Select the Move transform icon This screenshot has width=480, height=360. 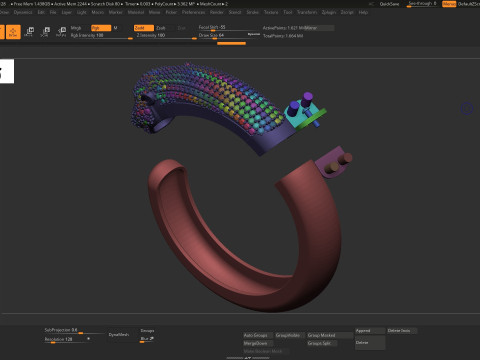(x=29, y=32)
